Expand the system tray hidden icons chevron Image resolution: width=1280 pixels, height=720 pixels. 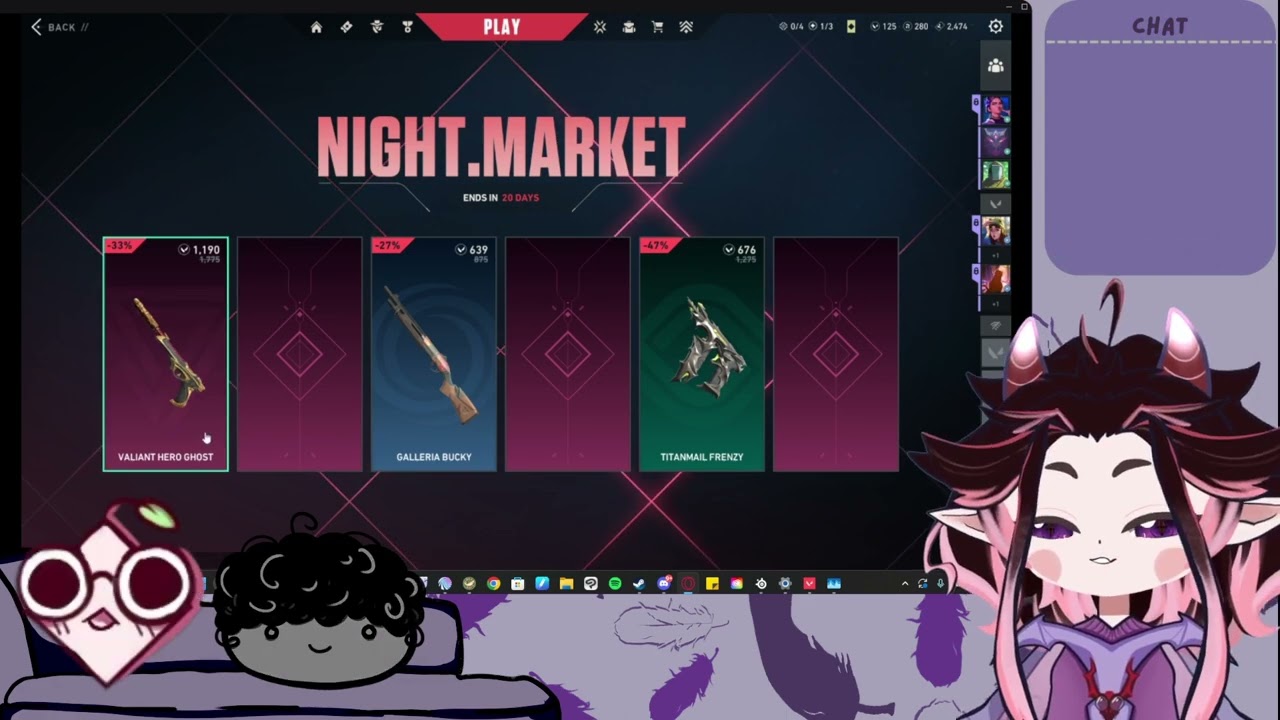click(905, 583)
